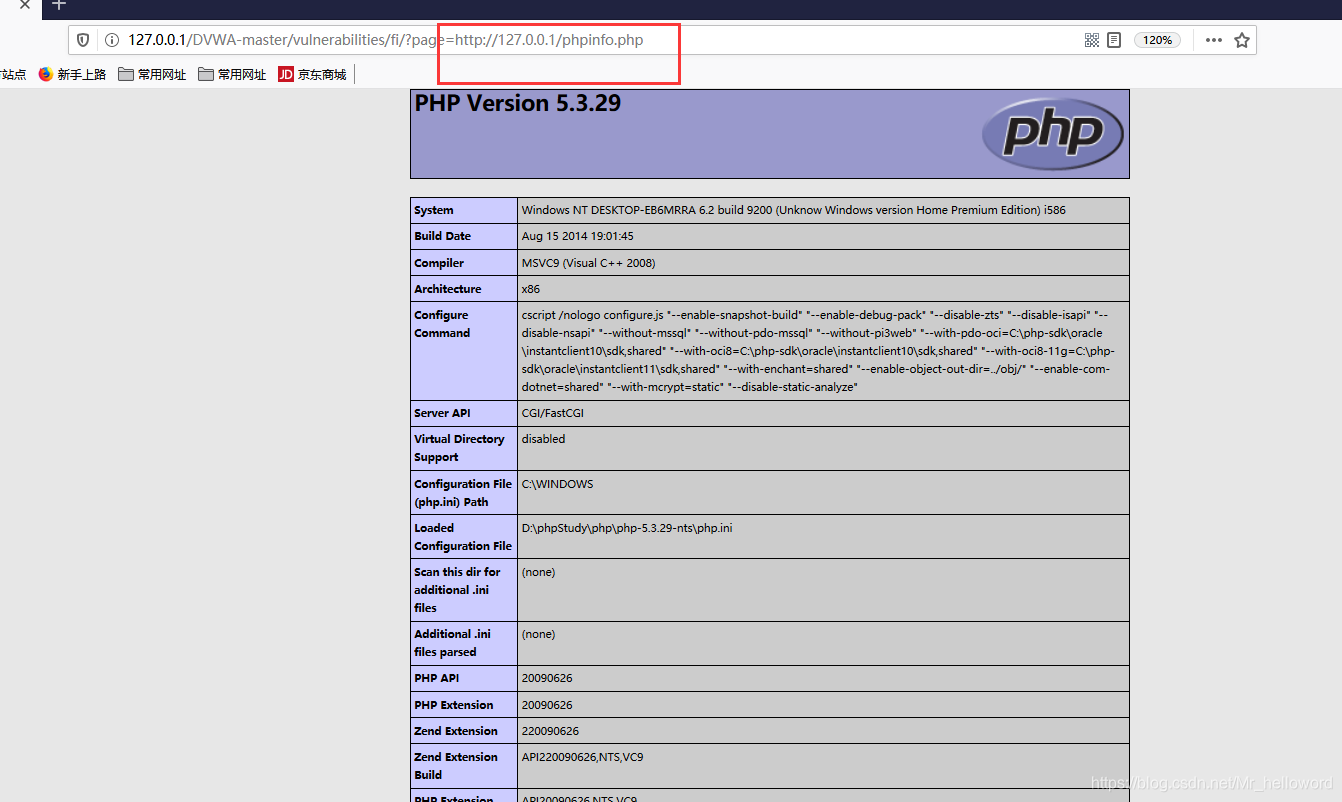Show site information via the info icon
The width and height of the screenshot is (1342, 802).
pos(111,40)
